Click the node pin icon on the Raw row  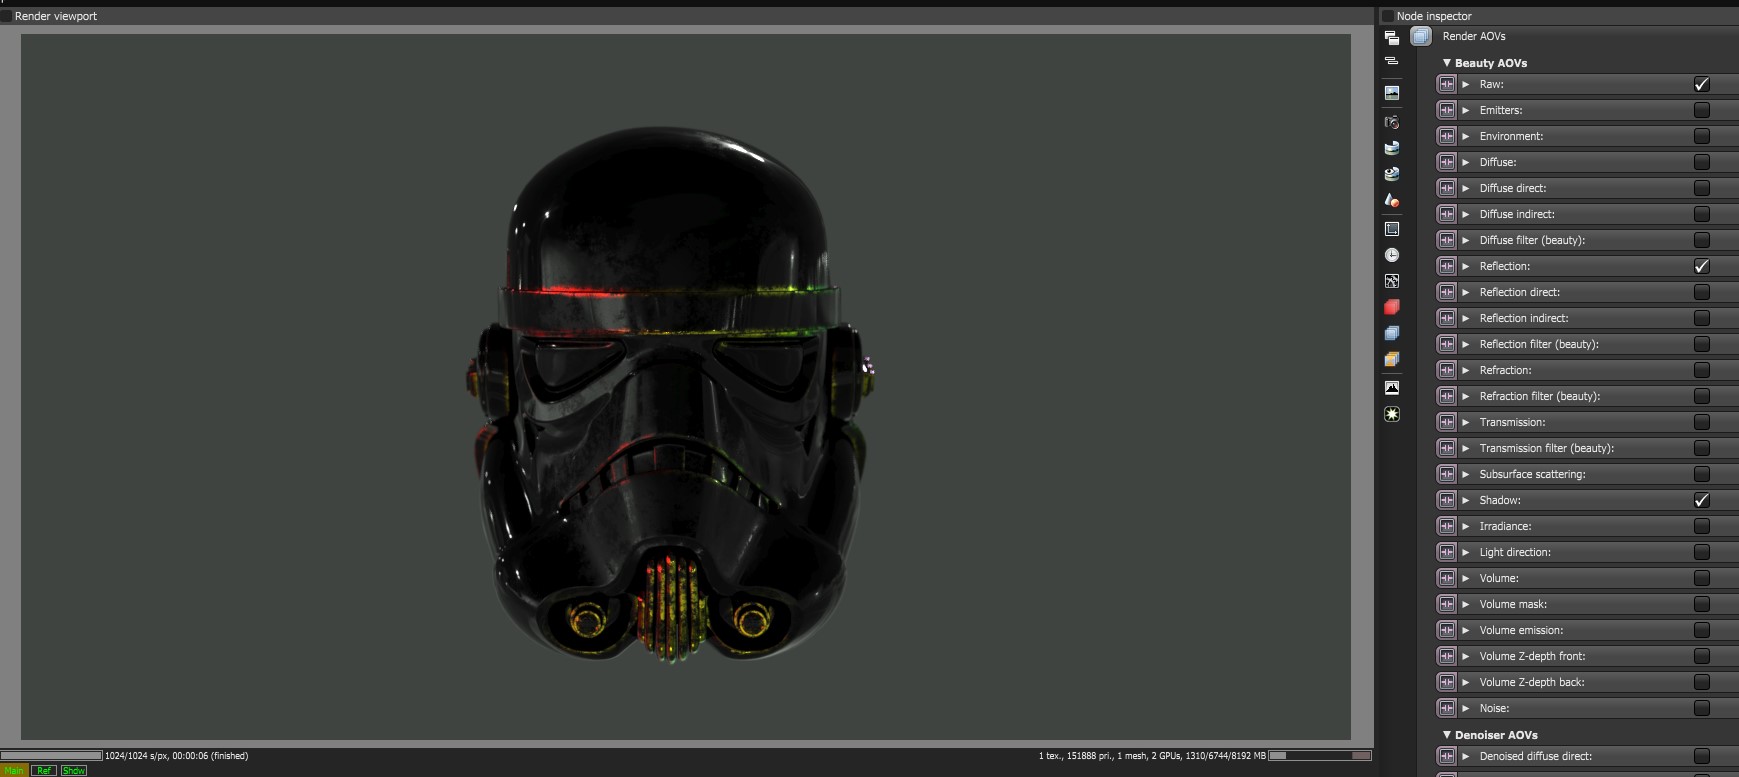pos(1446,84)
